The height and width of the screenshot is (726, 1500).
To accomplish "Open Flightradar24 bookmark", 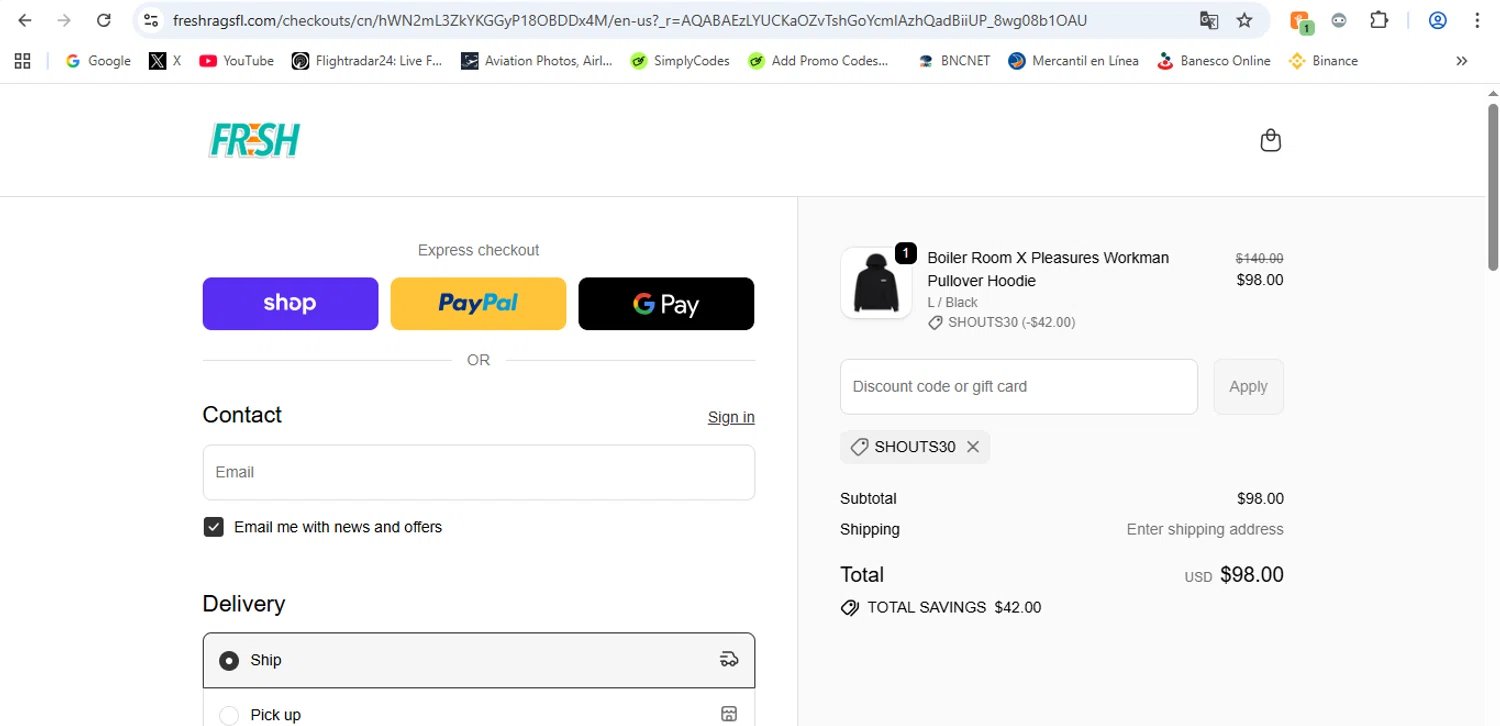I will tap(367, 61).
